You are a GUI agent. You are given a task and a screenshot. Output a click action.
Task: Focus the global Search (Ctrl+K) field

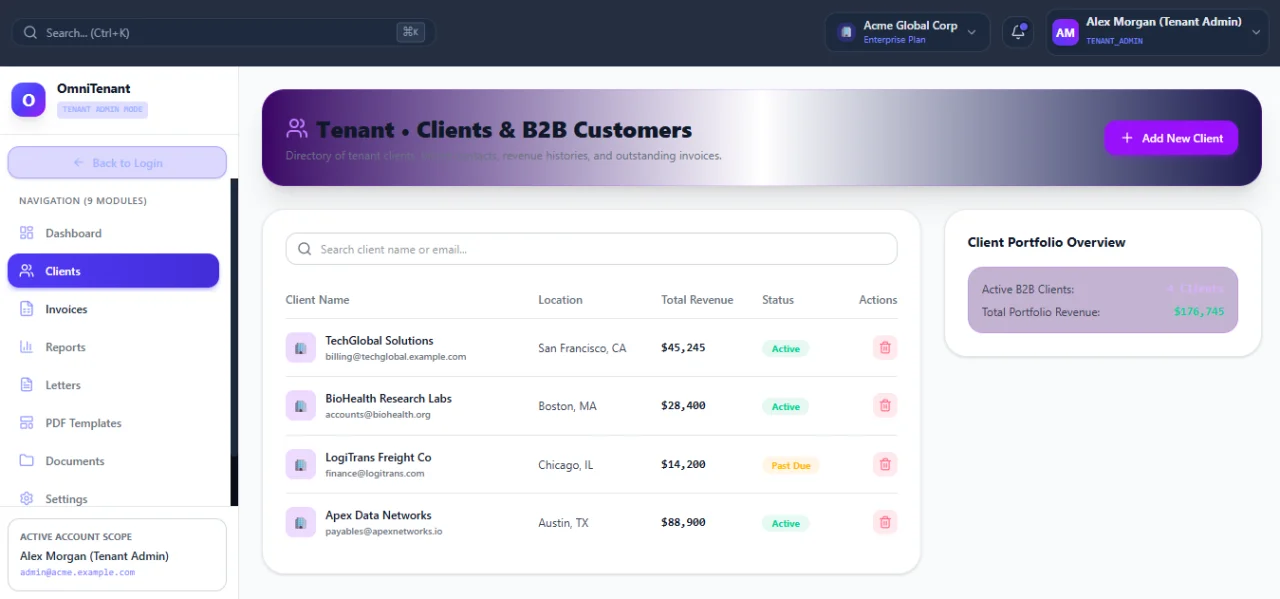point(223,32)
